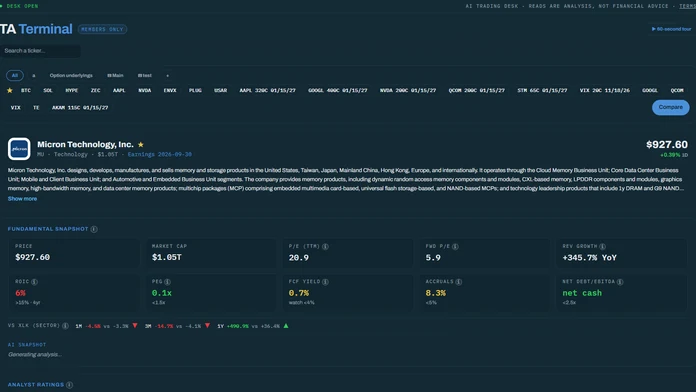Click the AI Snapshot heading

27,345
